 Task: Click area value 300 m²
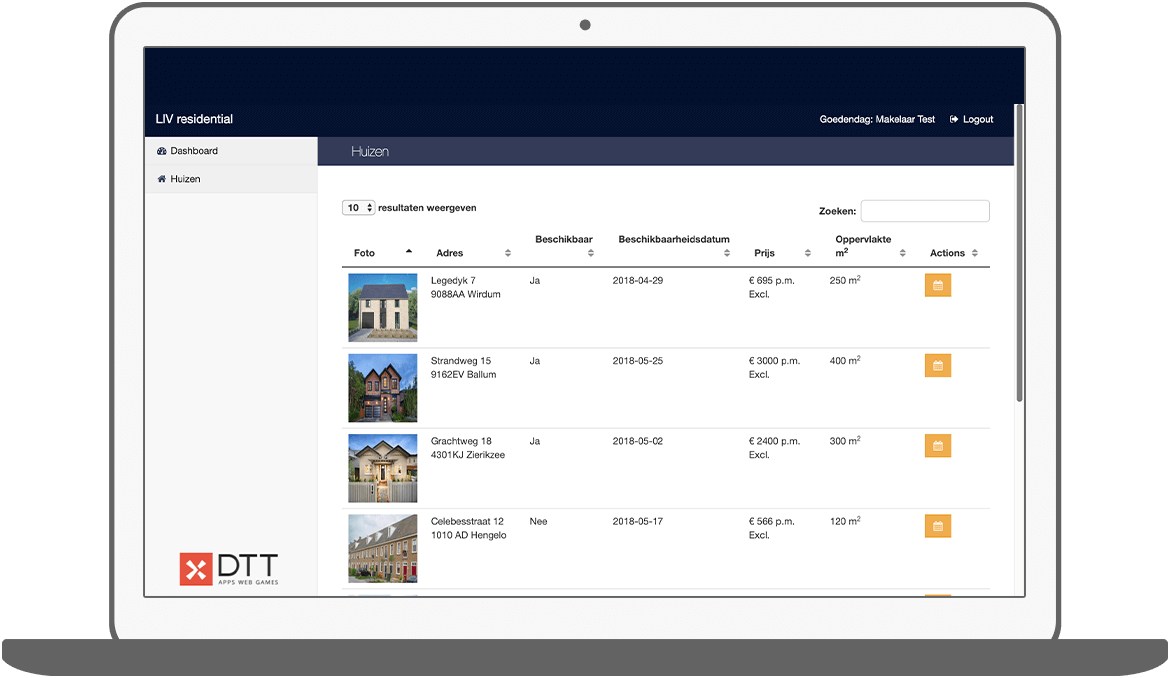click(x=845, y=441)
